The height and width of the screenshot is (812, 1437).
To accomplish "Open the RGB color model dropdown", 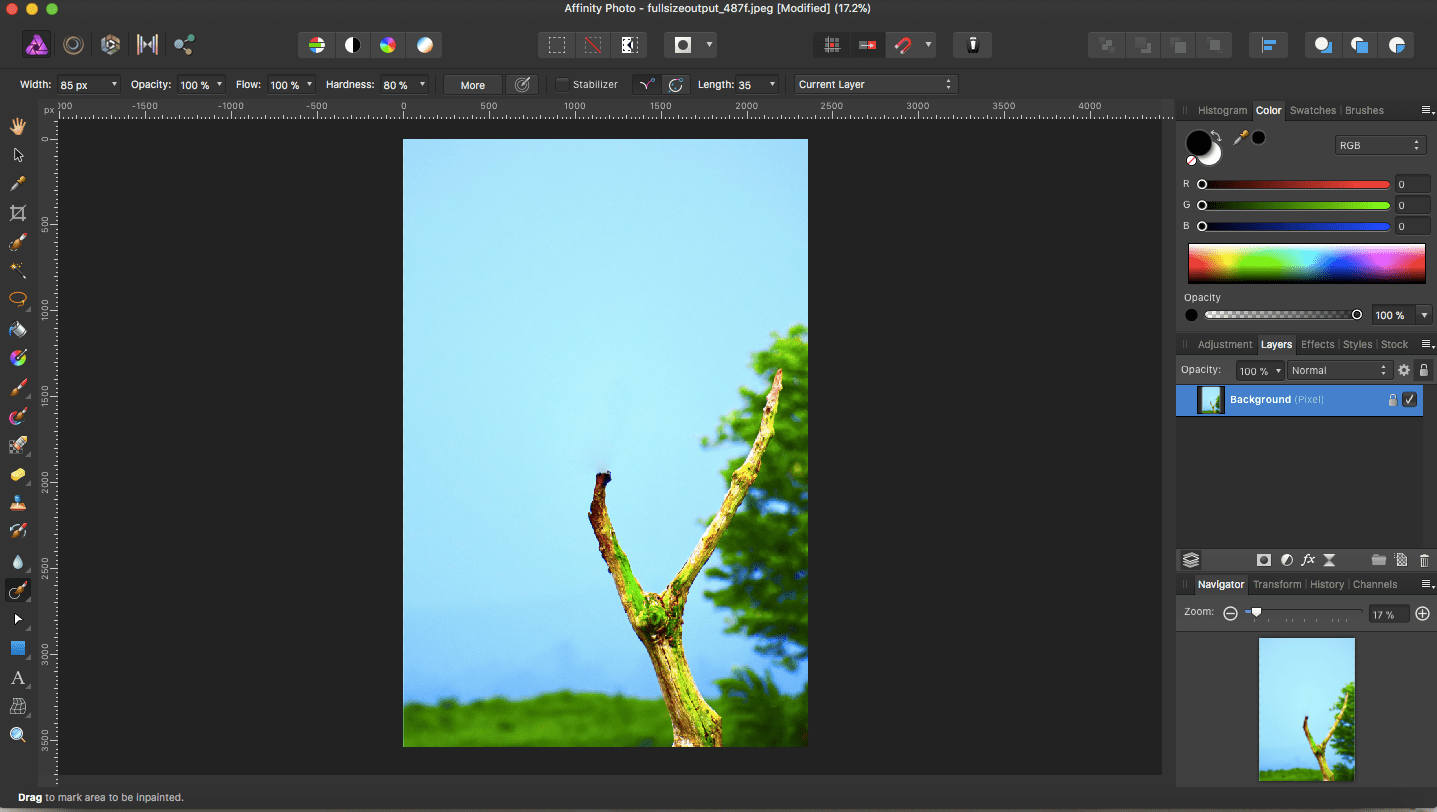I will (1380, 146).
